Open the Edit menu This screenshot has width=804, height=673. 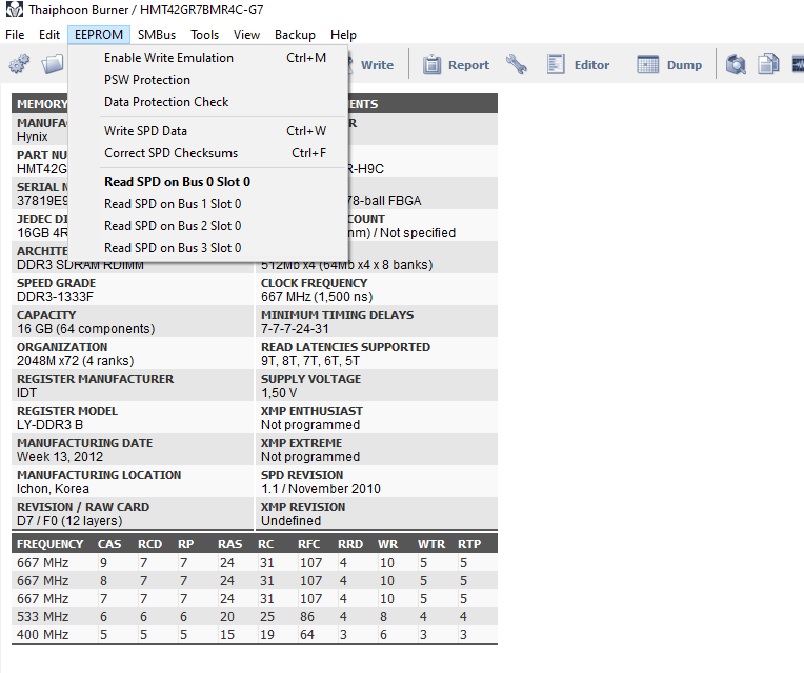click(x=49, y=35)
